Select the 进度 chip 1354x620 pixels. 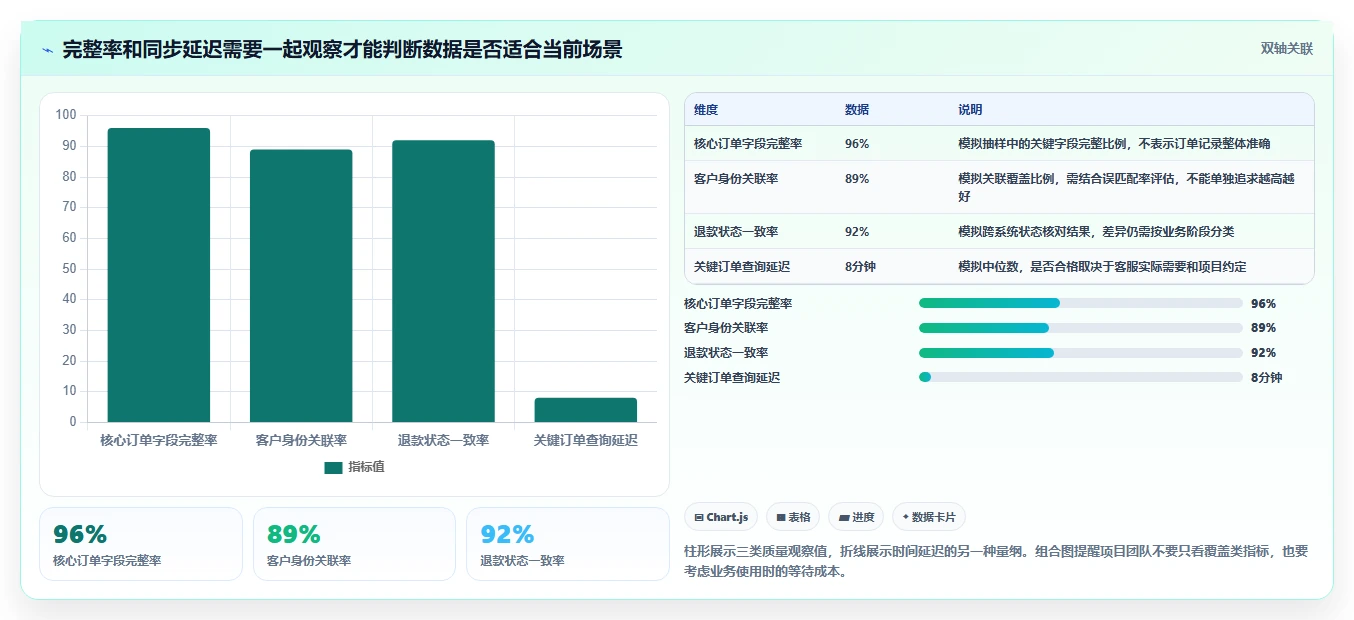tap(856, 517)
